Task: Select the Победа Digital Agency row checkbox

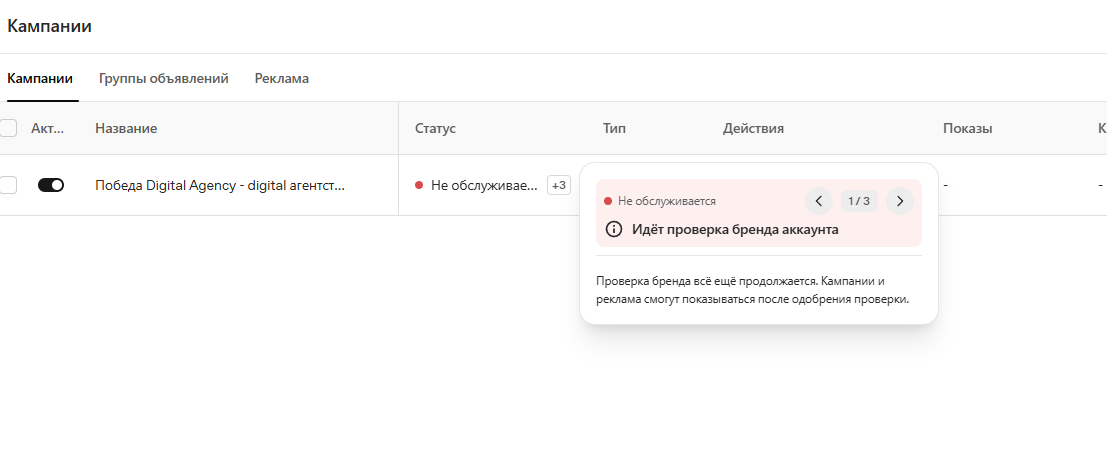Action: [8, 185]
